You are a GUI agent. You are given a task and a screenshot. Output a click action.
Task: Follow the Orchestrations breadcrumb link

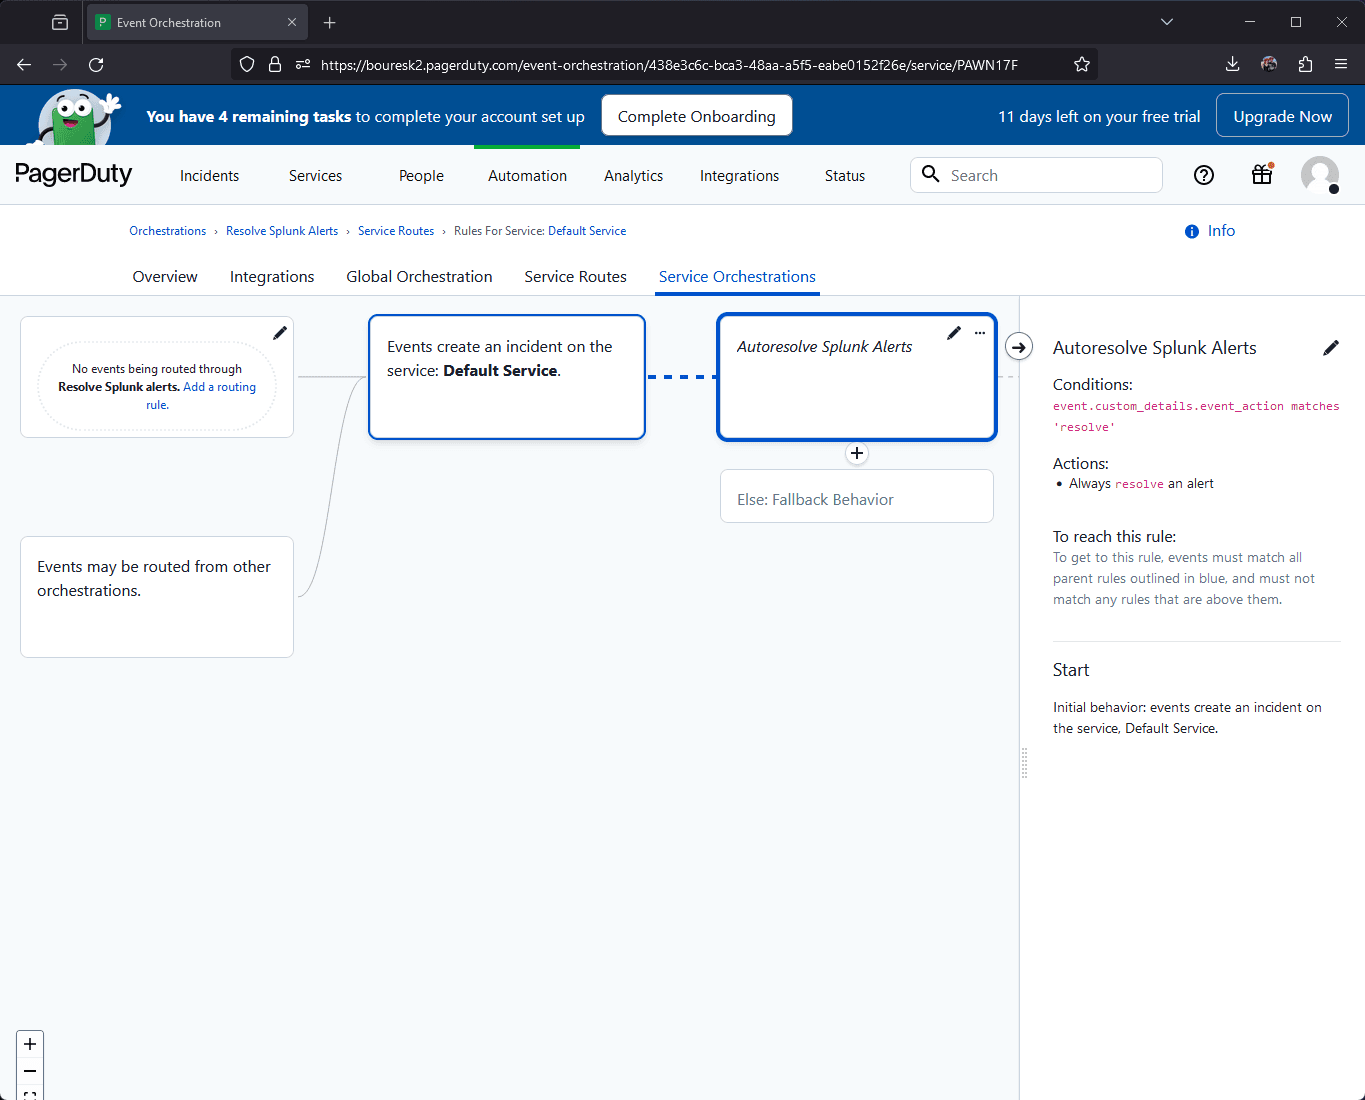[x=167, y=231]
